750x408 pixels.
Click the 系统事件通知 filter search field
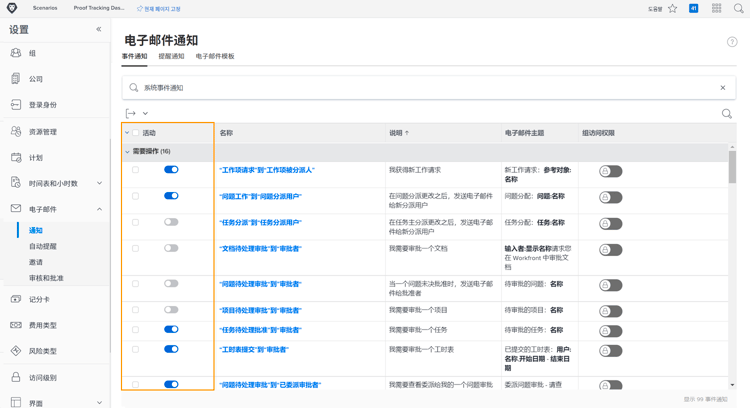click(x=429, y=88)
